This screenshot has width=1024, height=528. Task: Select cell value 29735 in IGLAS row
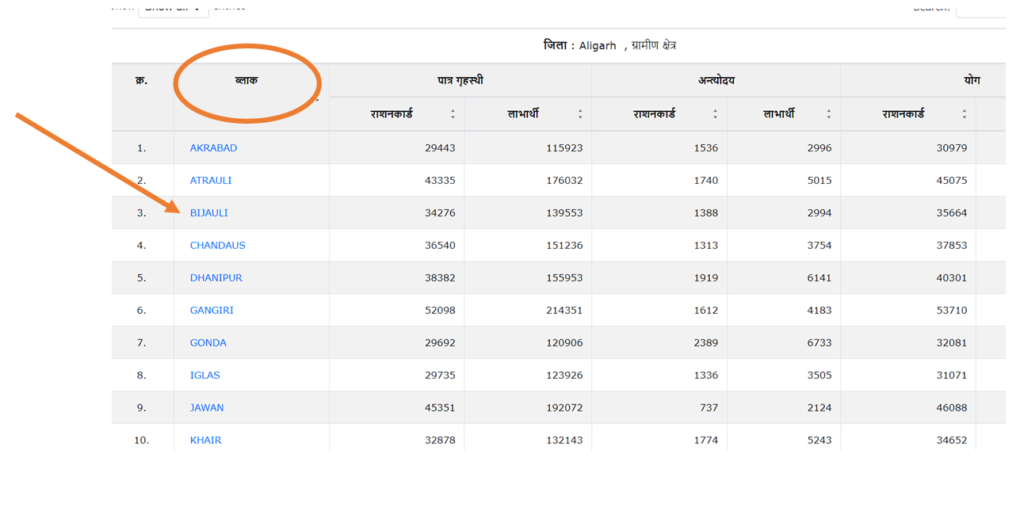click(440, 376)
